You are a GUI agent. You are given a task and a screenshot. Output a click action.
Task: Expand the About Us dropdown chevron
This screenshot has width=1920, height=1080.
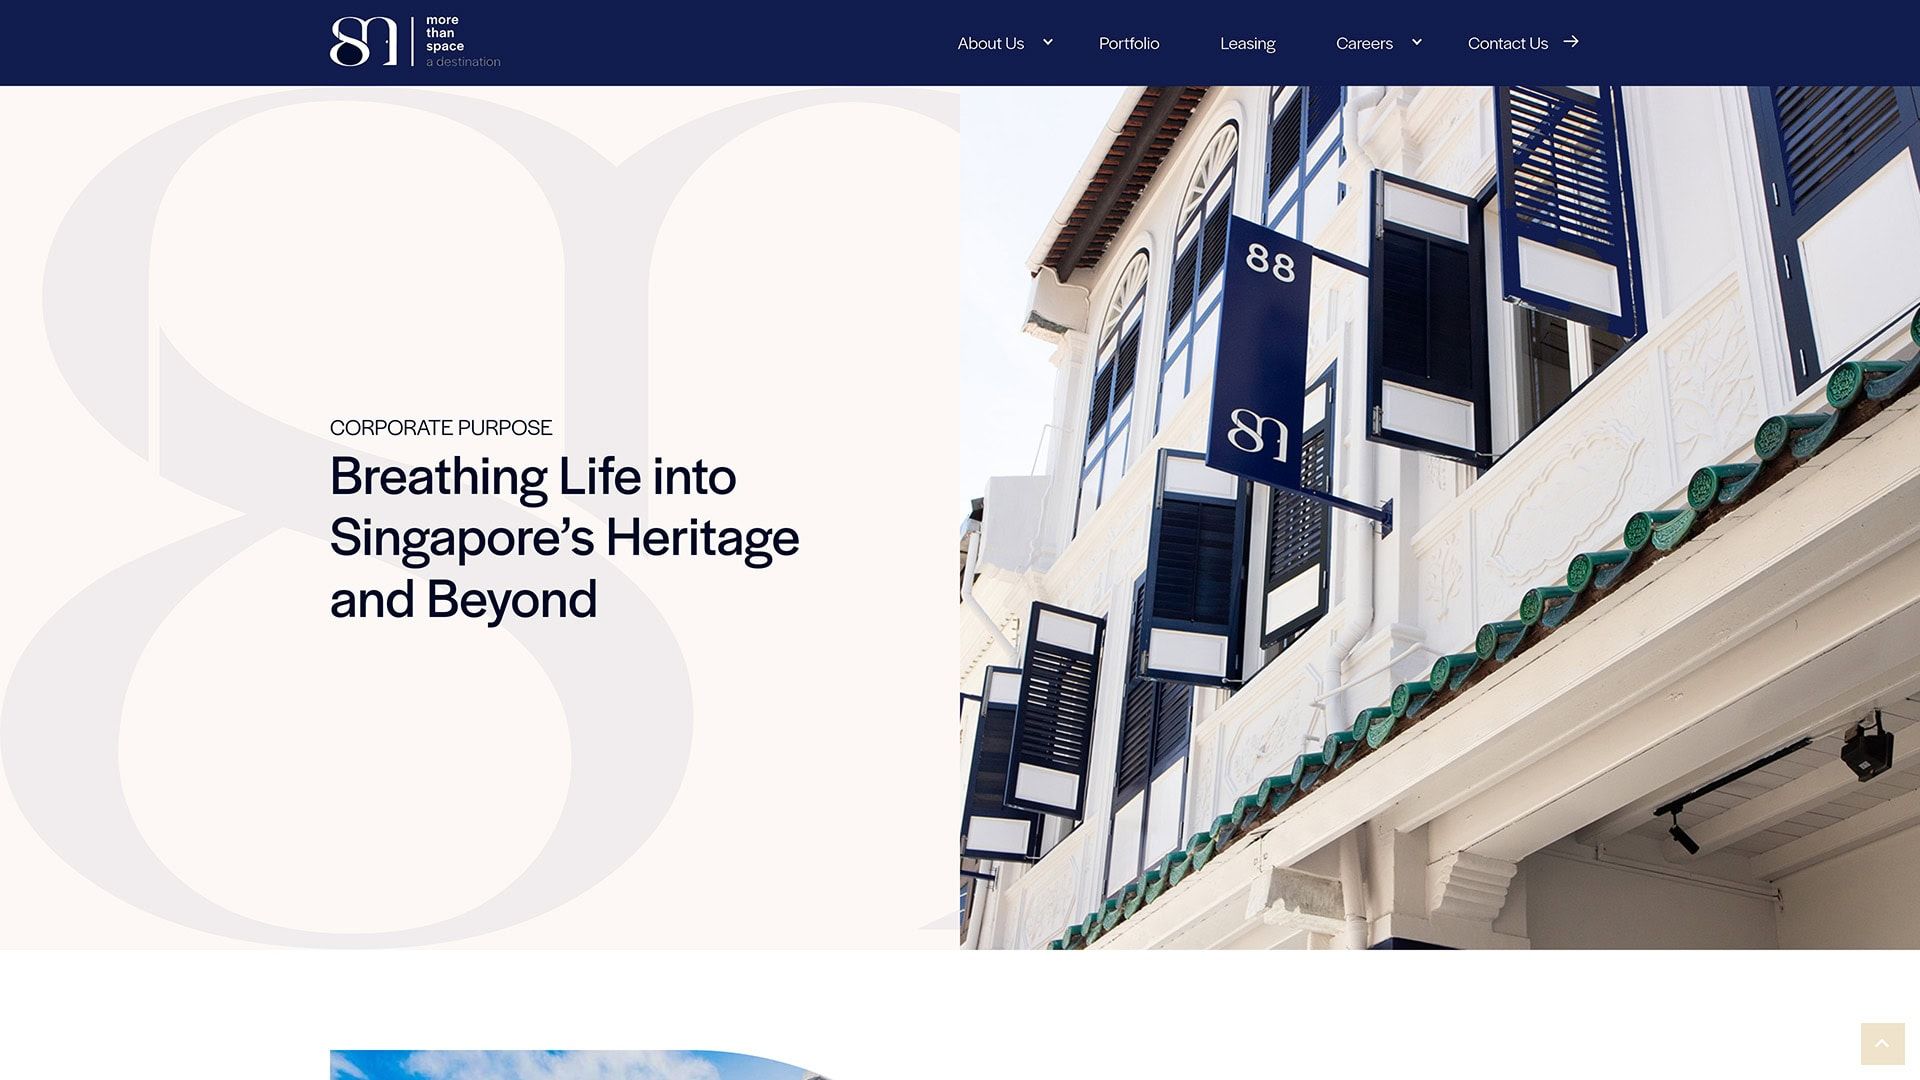[x=1047, y=43]
